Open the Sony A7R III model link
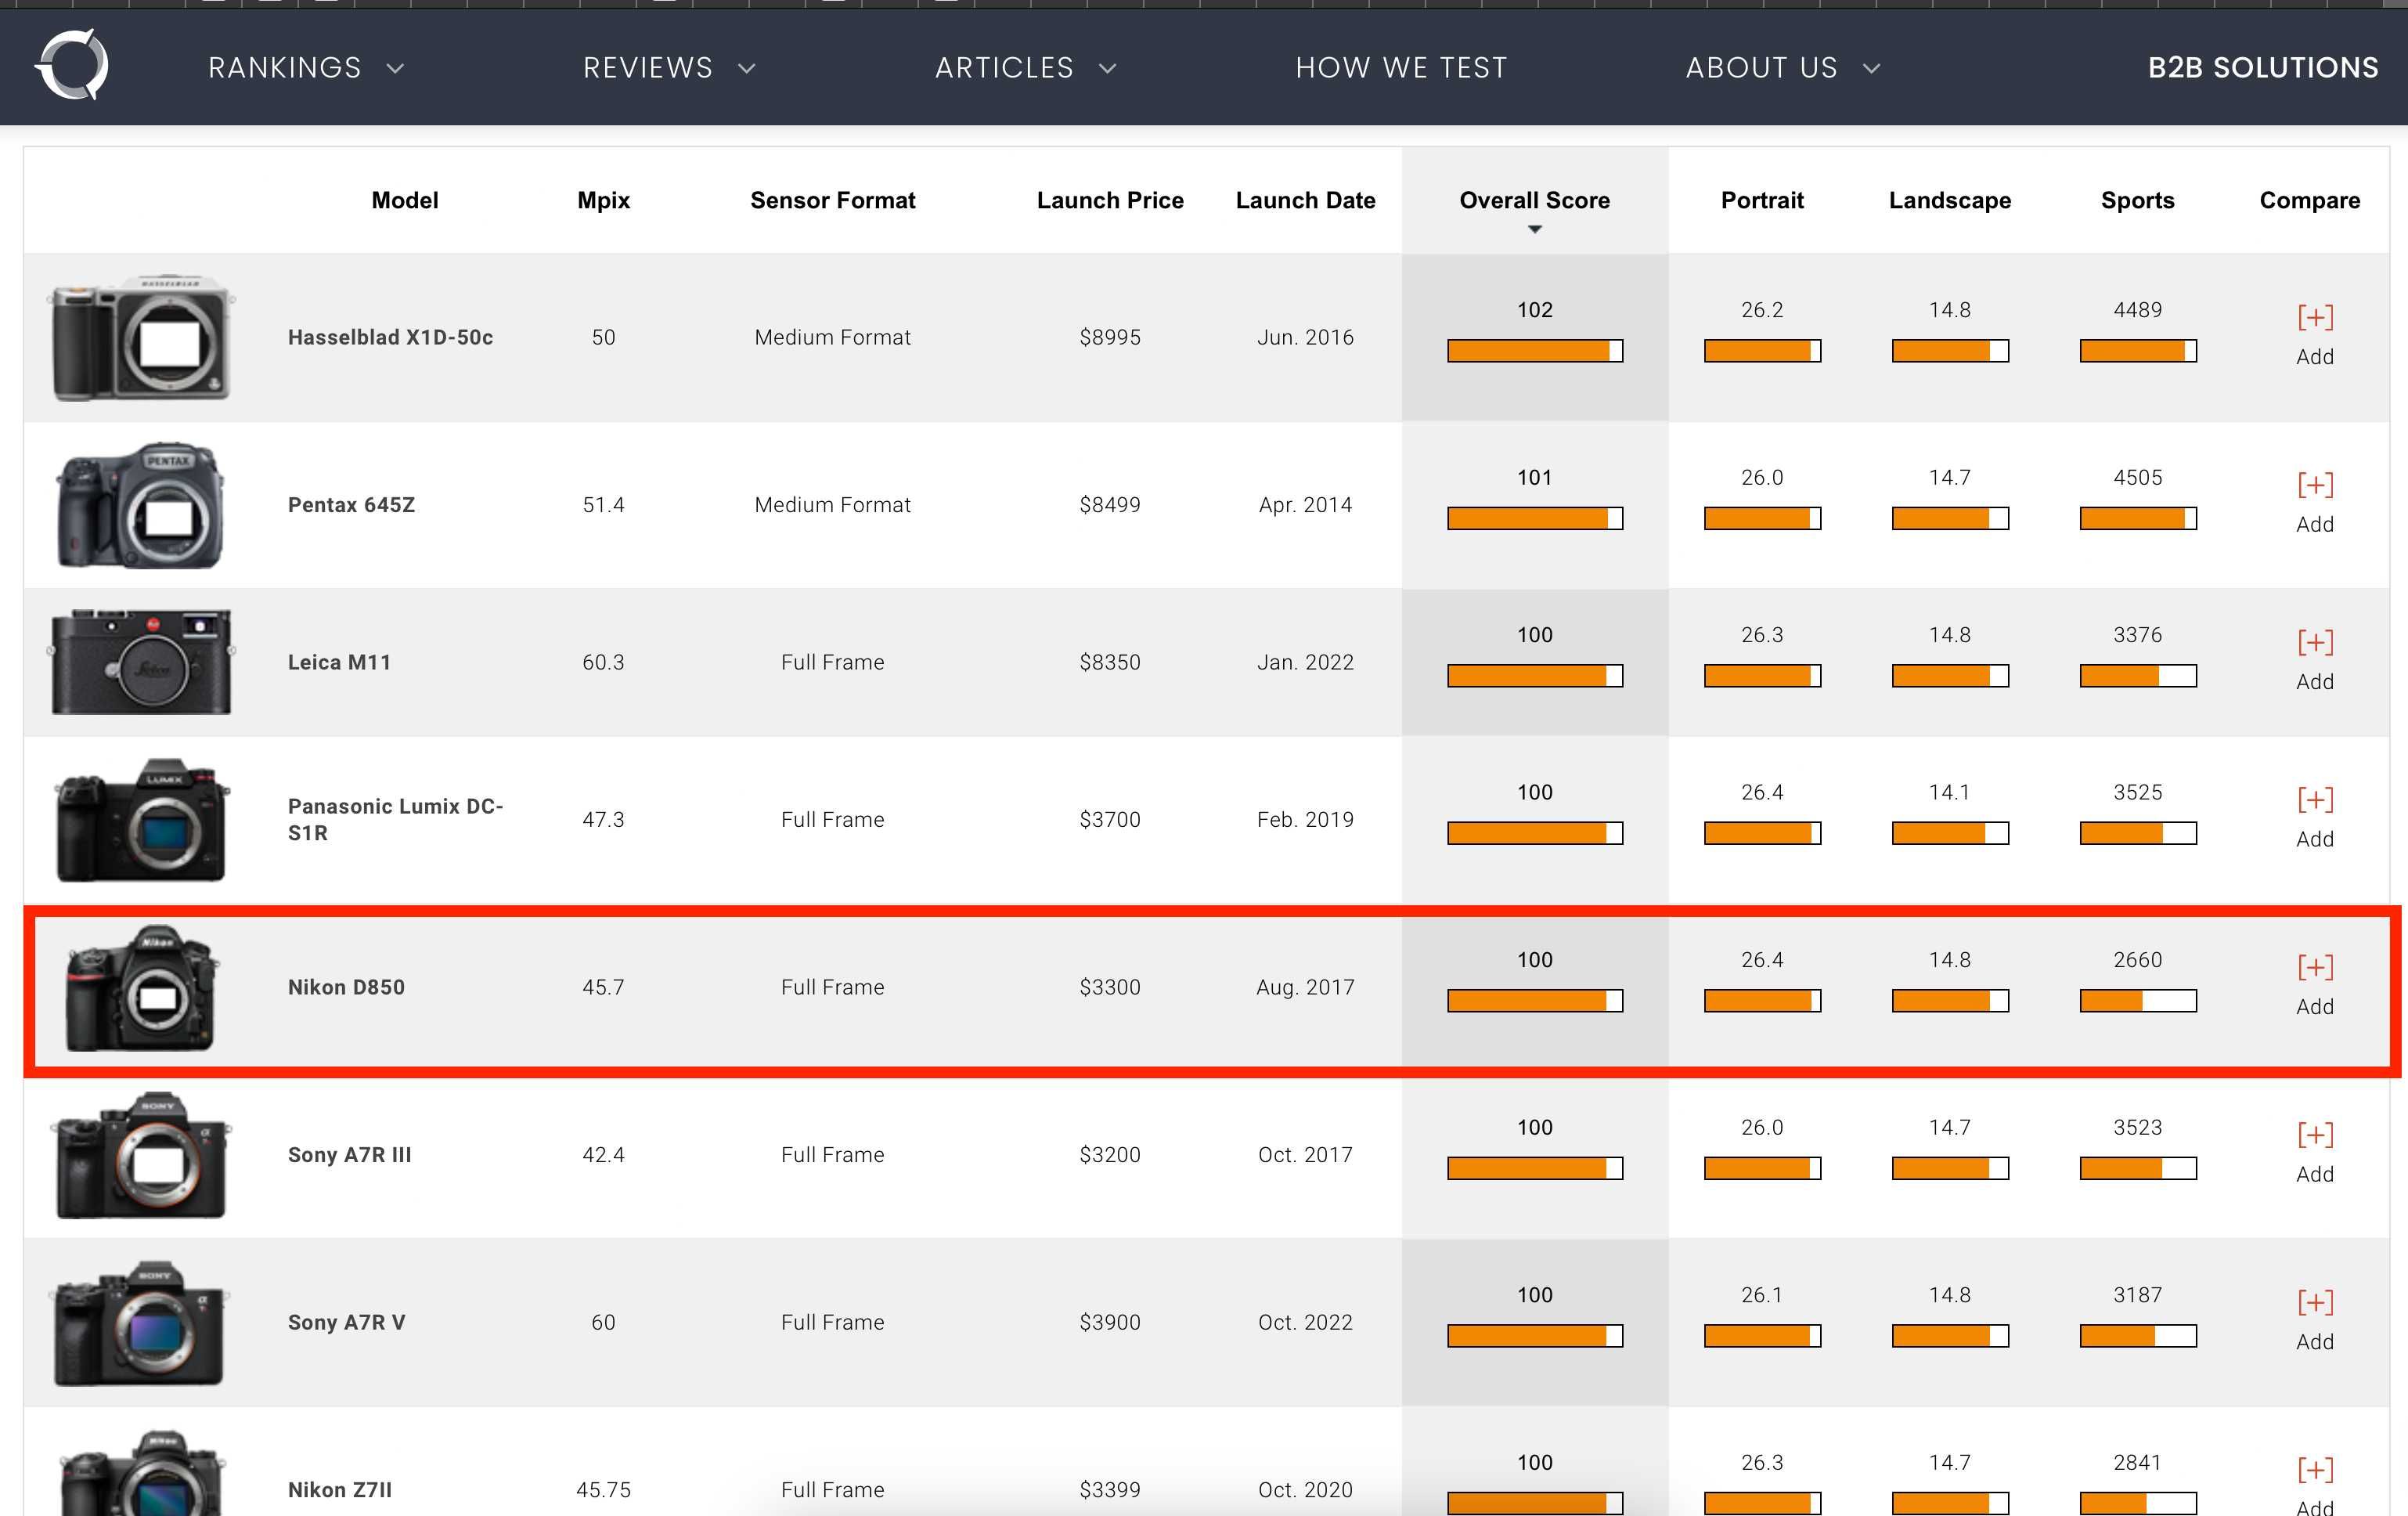2408x1516 pixels. 349,1154
